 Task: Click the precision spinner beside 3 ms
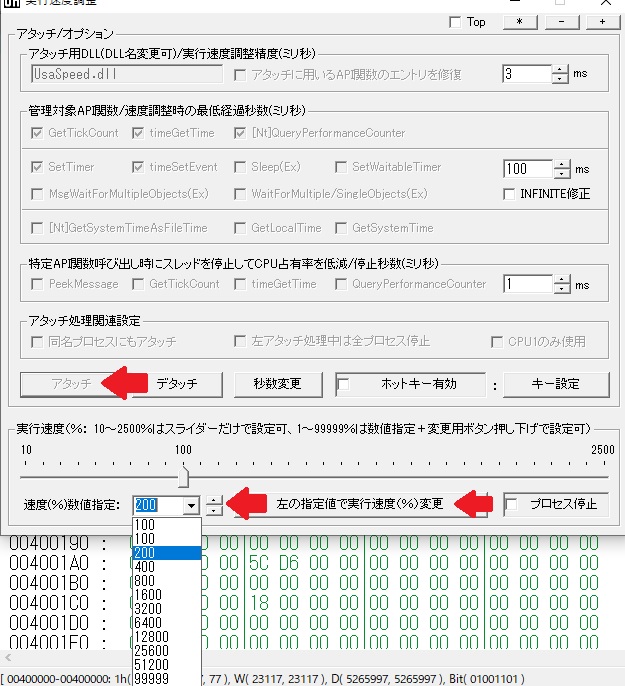pyautogui.click(x=560, y=74)
